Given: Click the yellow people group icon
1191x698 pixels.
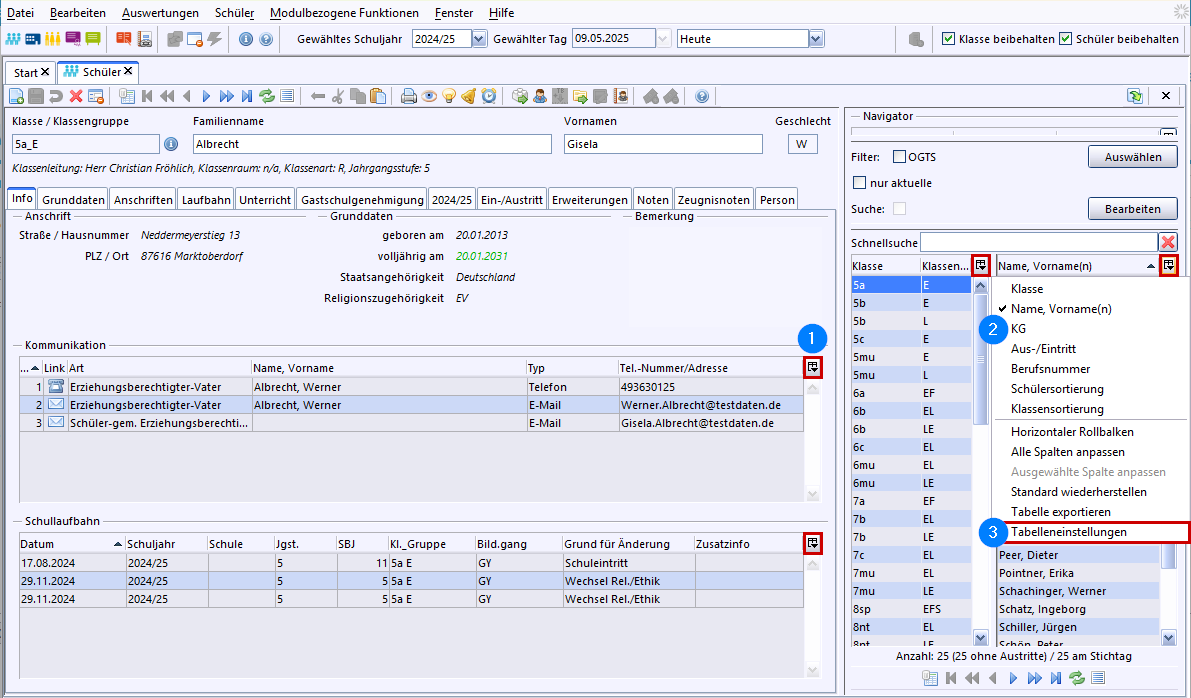Looking at the screenshot, I should [x=52, y=39].
